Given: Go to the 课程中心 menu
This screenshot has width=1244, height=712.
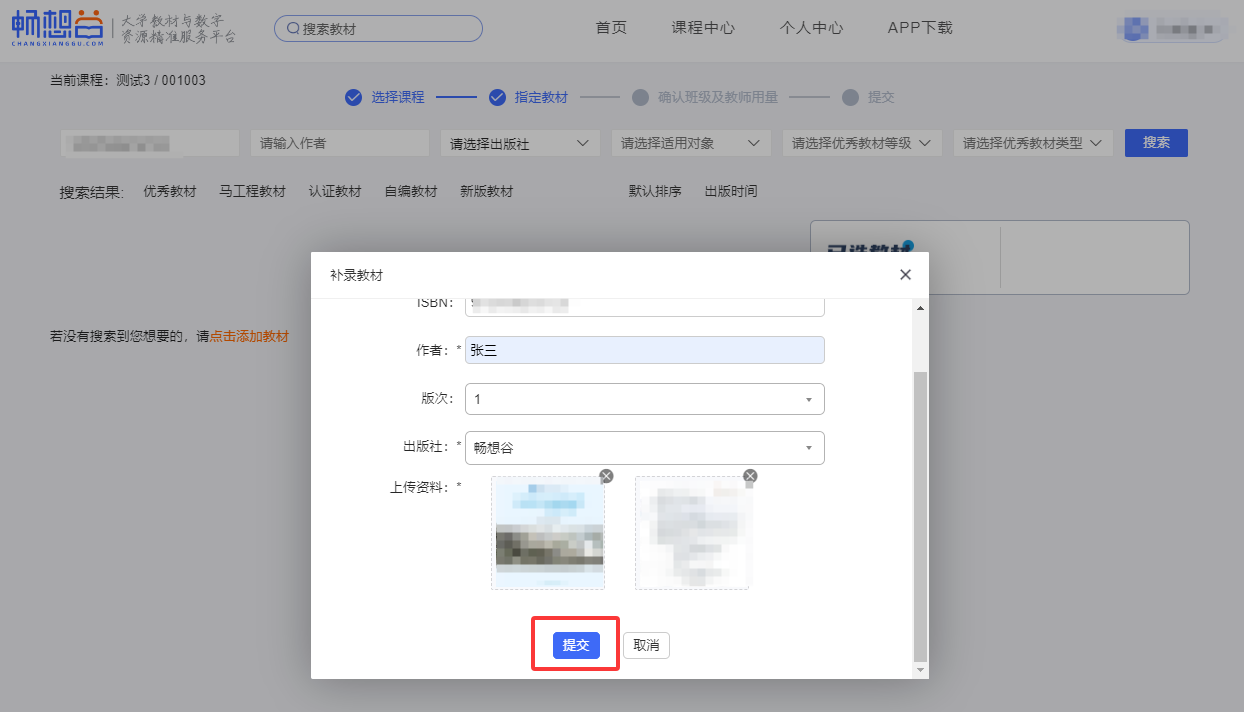Looking at the screenshot, I should click(x=703, y=28).
